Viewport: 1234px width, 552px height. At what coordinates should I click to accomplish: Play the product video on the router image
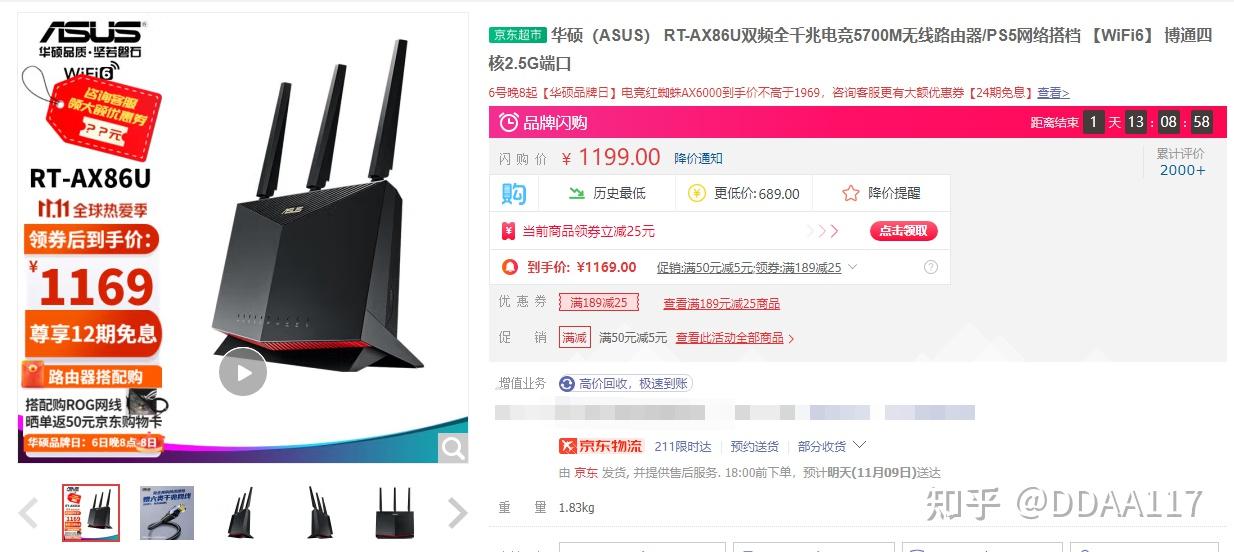tap(243, 371)
